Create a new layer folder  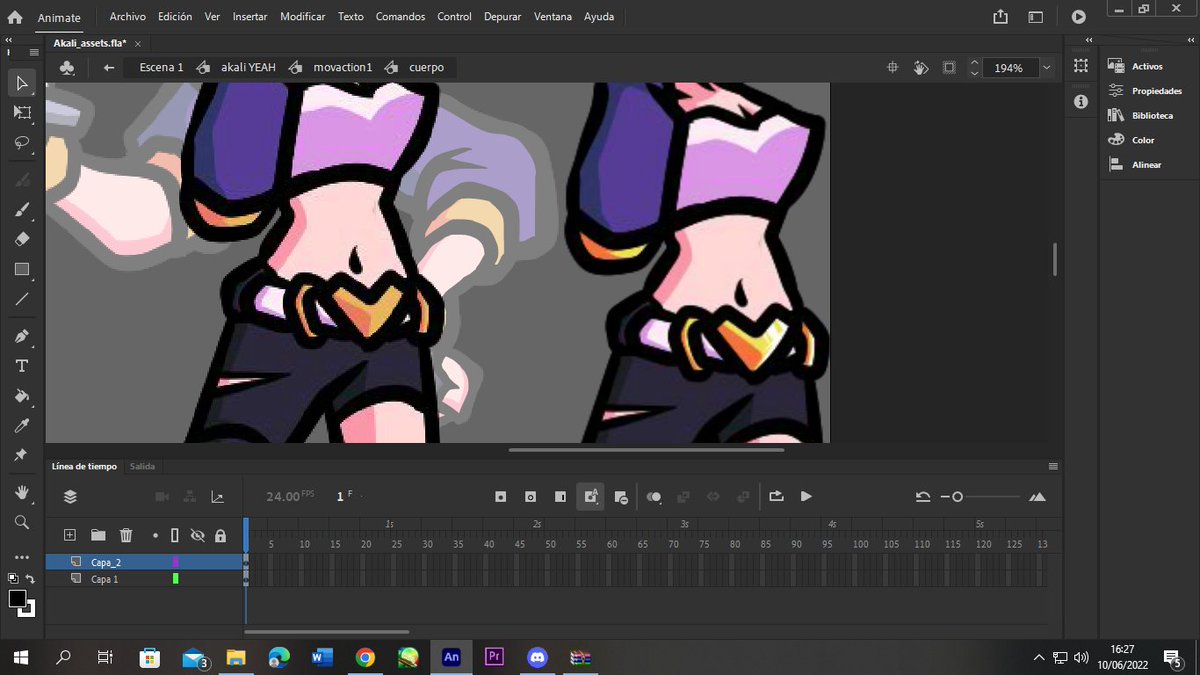[x=98, y=536]
